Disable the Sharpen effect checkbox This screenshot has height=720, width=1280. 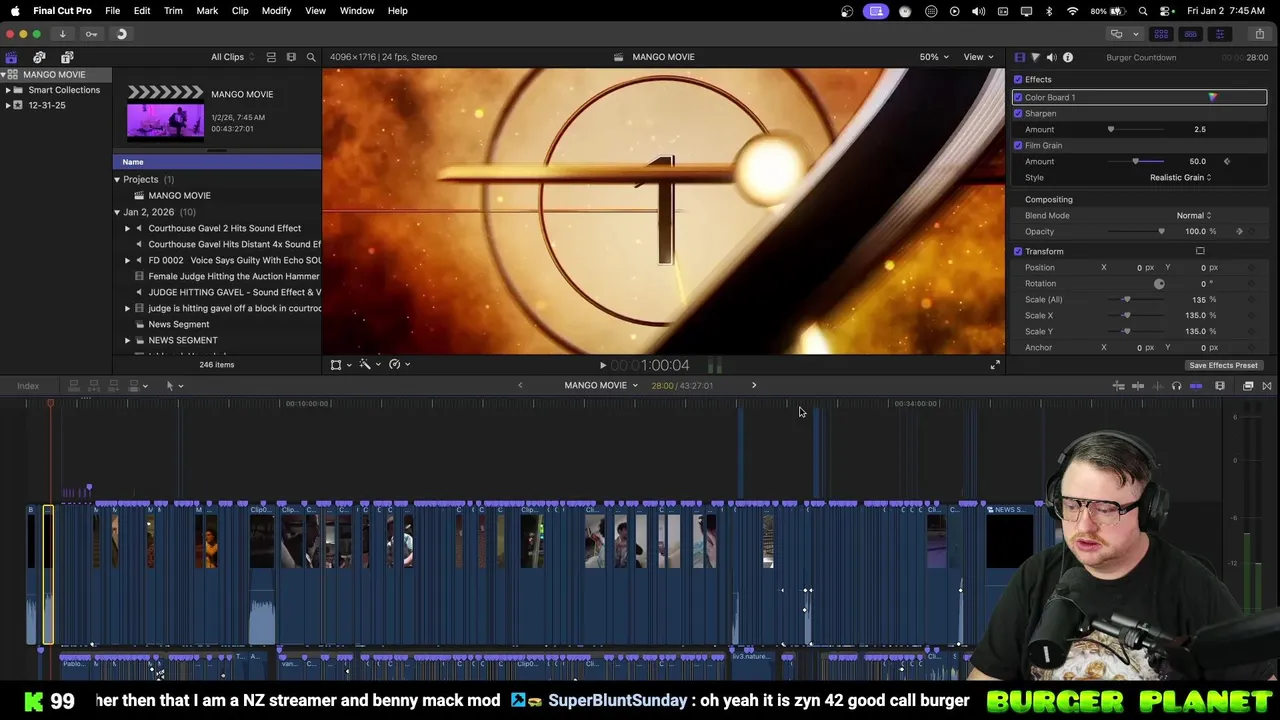coord(1018,113)
